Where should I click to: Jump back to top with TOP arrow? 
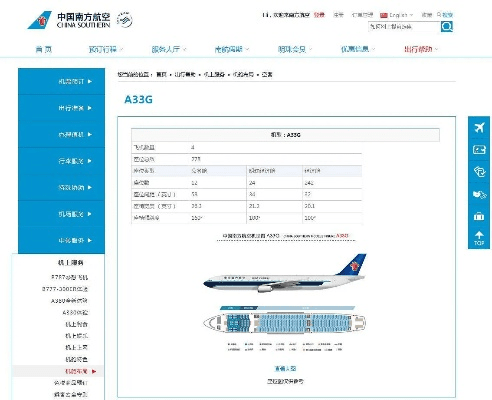point(479,238)
